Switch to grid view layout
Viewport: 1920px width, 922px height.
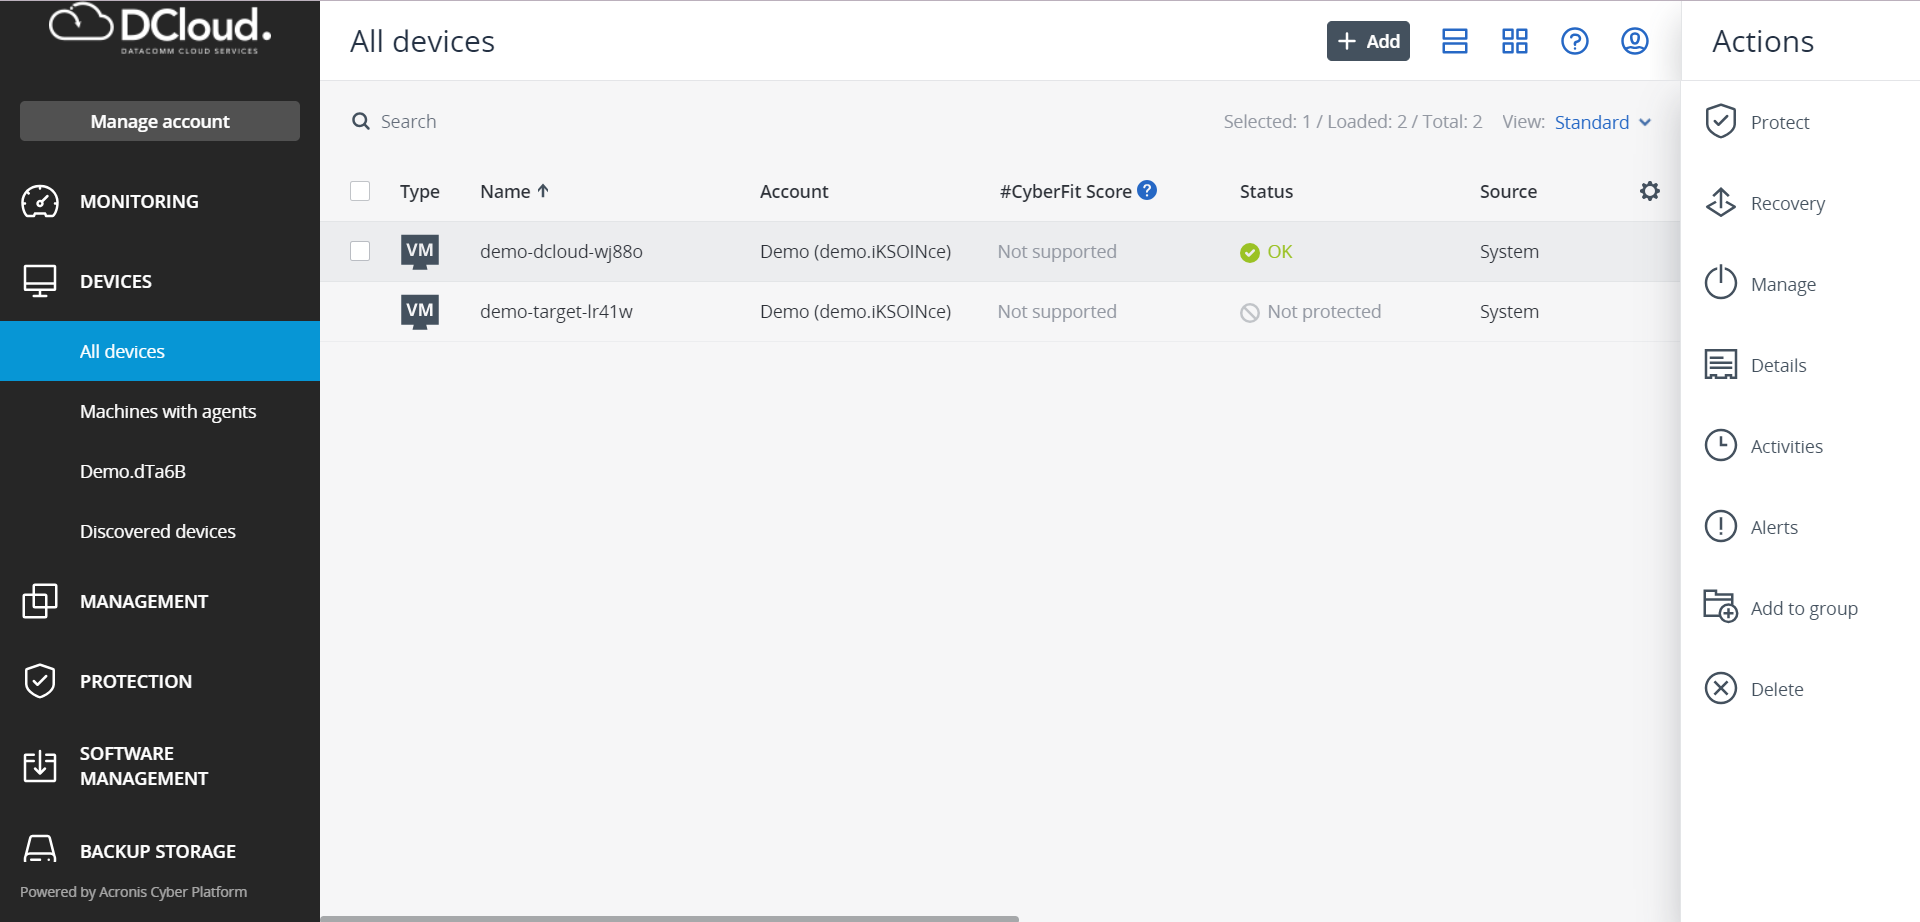point(1514,41)
